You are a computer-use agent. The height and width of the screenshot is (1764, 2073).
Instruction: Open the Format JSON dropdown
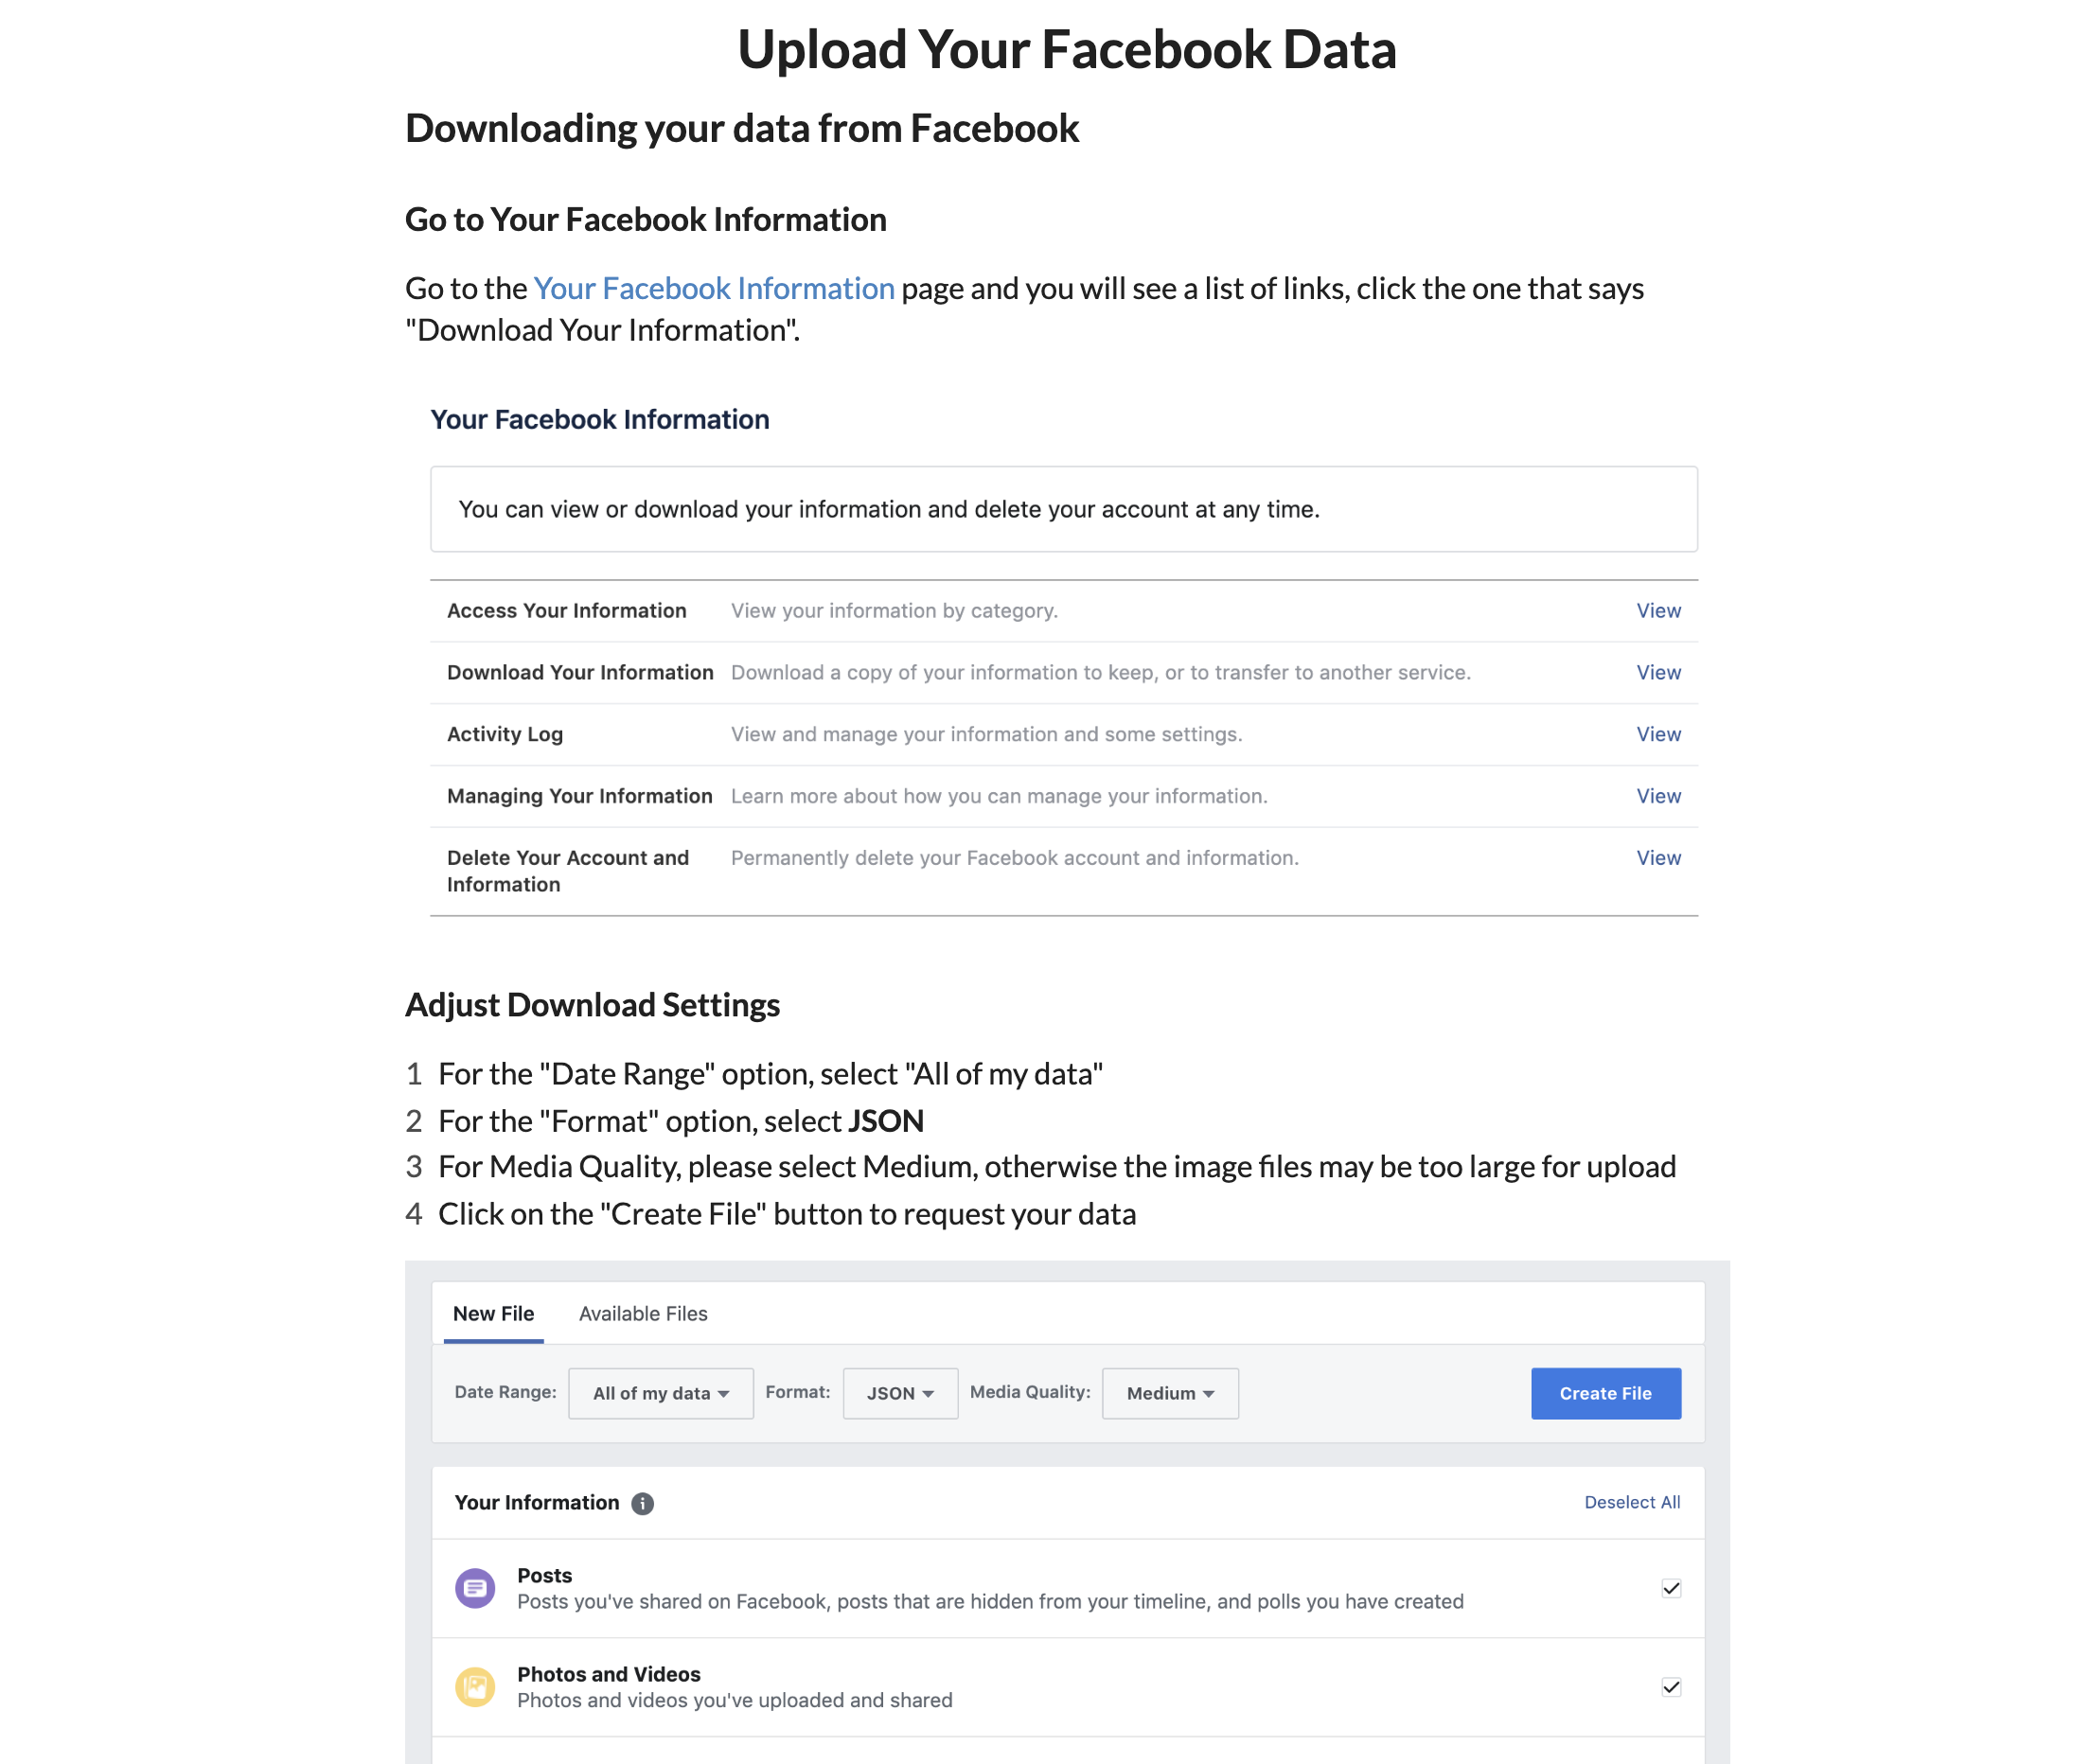coord(899,1393)
